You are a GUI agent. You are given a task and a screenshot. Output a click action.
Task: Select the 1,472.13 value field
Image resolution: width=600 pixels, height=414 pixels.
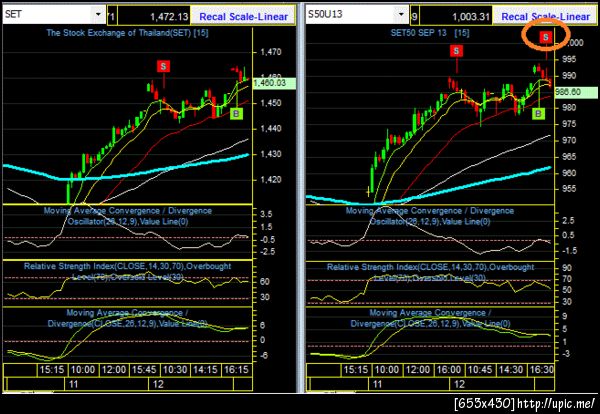click(154, 16)
